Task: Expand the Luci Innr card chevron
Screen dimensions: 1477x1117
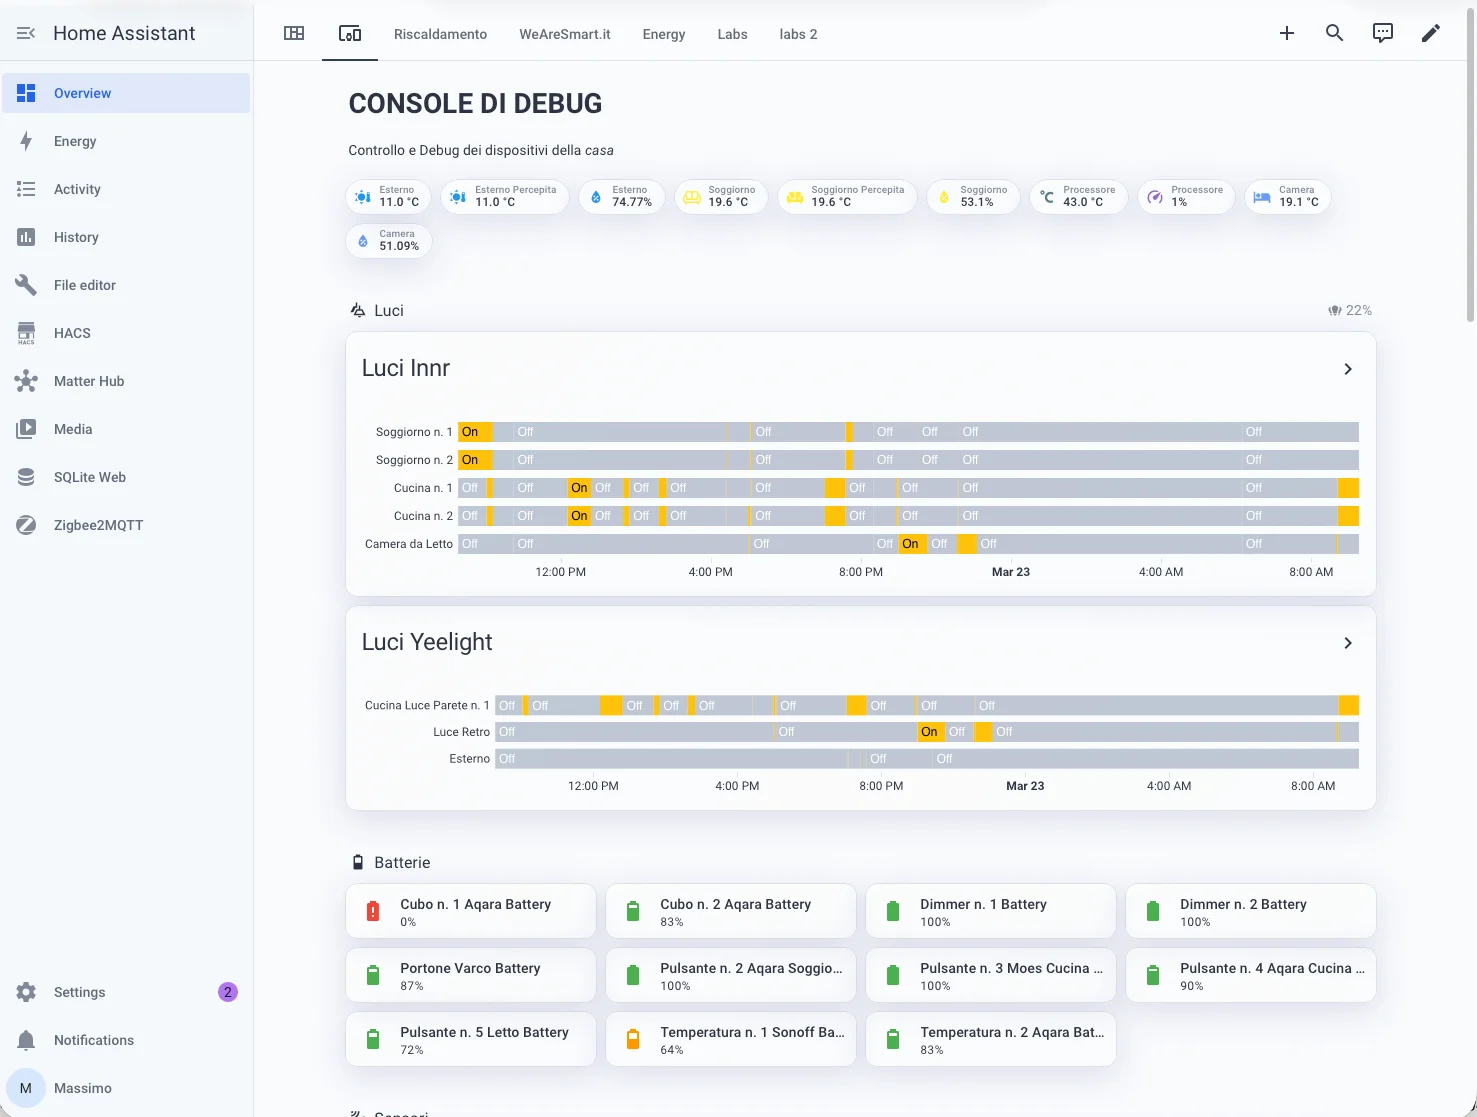Action: tap(1347, 369)
